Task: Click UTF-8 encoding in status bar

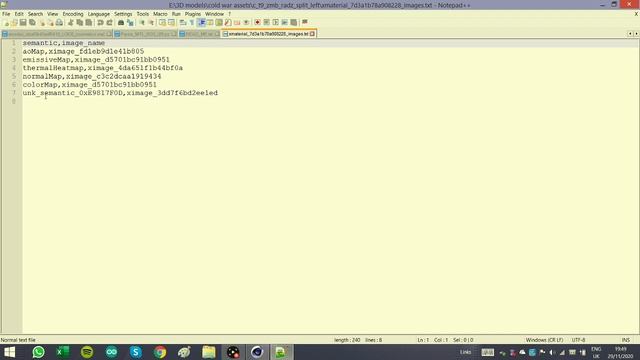Action: (x=579, y=340)
